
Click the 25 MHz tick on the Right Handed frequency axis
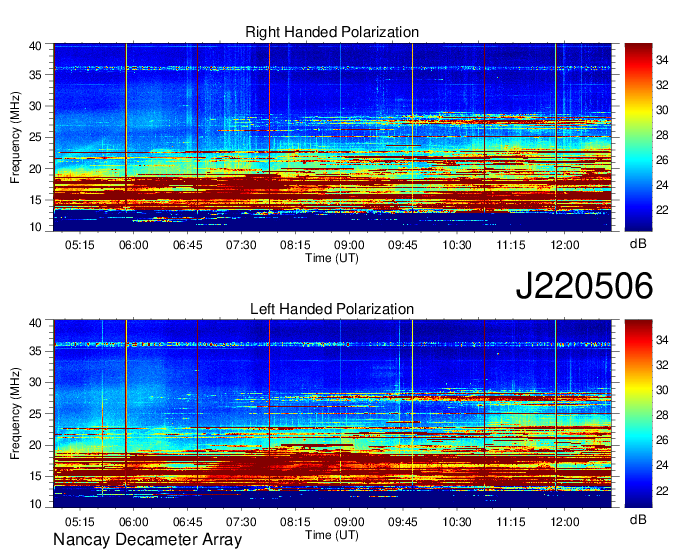[35, 137]
